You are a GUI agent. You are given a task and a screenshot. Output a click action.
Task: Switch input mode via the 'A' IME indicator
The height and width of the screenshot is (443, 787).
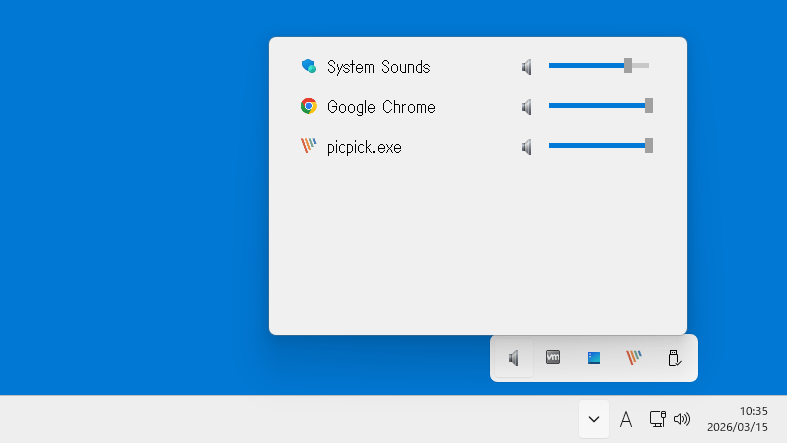[x=626, y=419]
